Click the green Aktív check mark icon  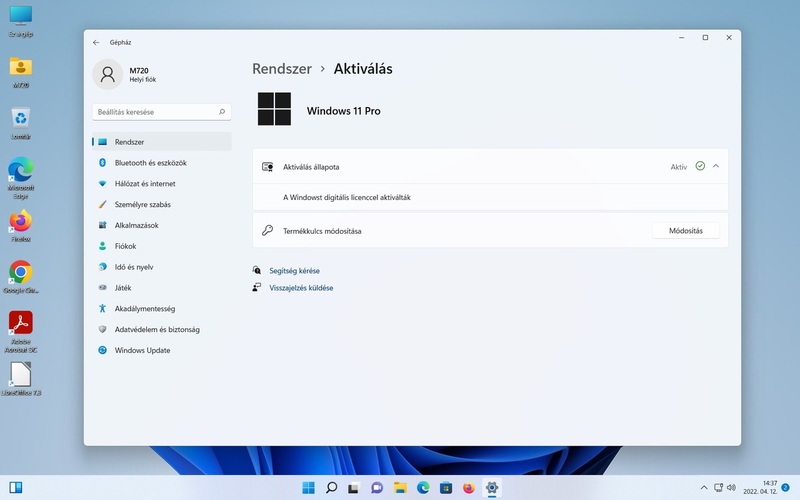point(700,166)
